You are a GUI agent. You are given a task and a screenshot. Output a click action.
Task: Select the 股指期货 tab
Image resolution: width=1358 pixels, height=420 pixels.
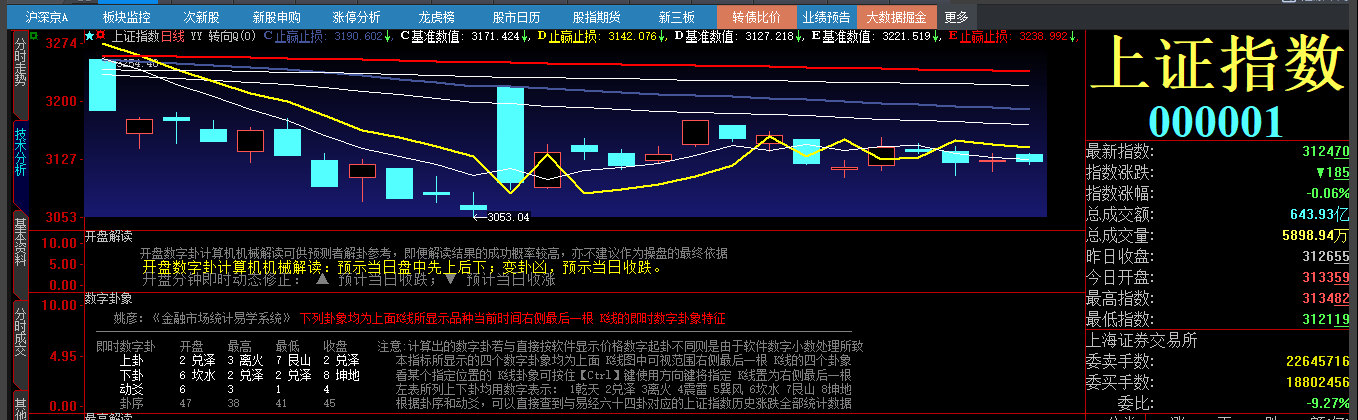click(597, 17)
